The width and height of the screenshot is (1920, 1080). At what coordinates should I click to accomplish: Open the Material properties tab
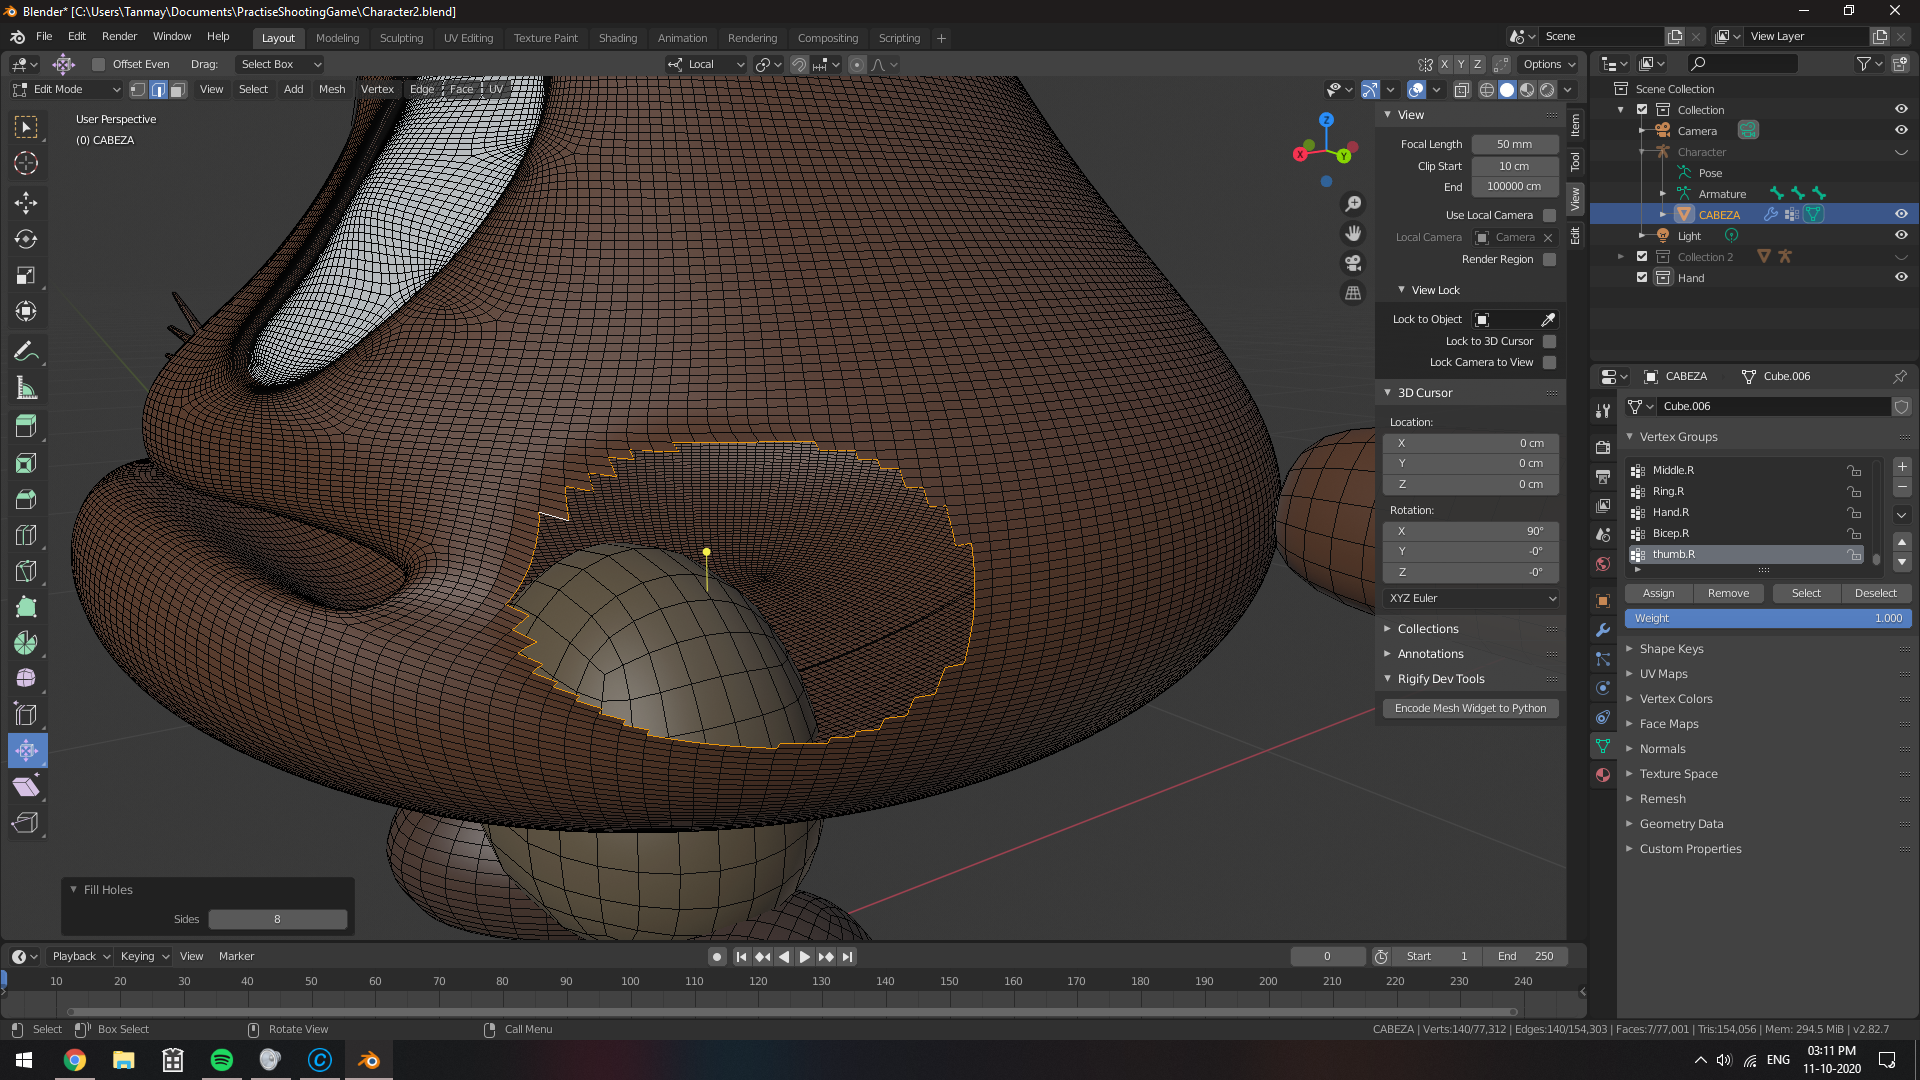click(x=1603, y=775)
